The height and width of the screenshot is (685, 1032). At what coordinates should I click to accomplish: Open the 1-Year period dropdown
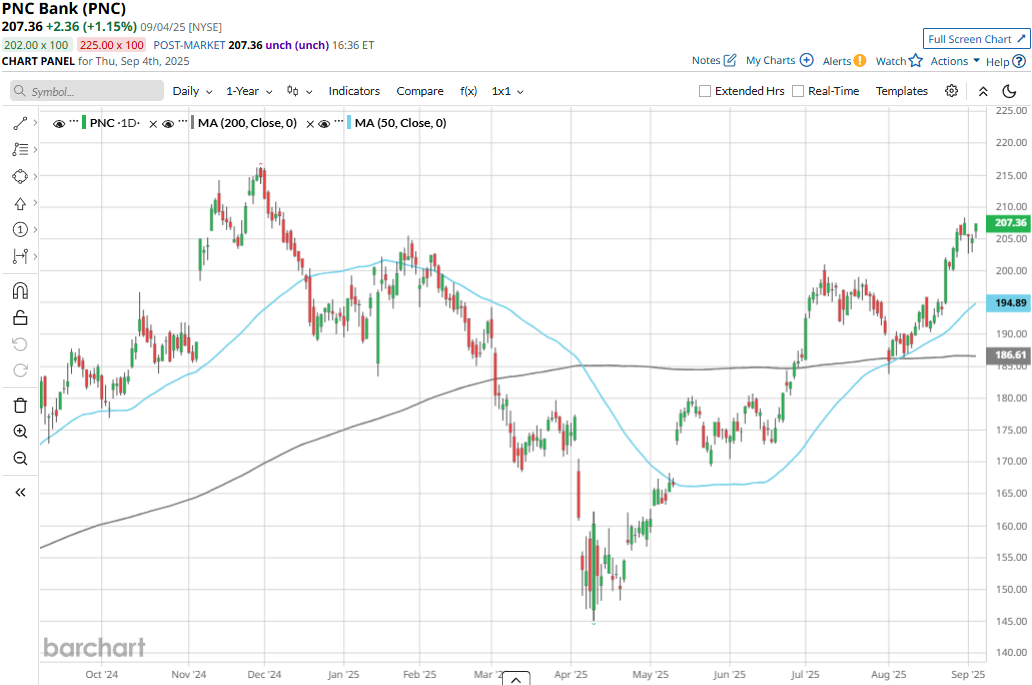coord(249,91)
